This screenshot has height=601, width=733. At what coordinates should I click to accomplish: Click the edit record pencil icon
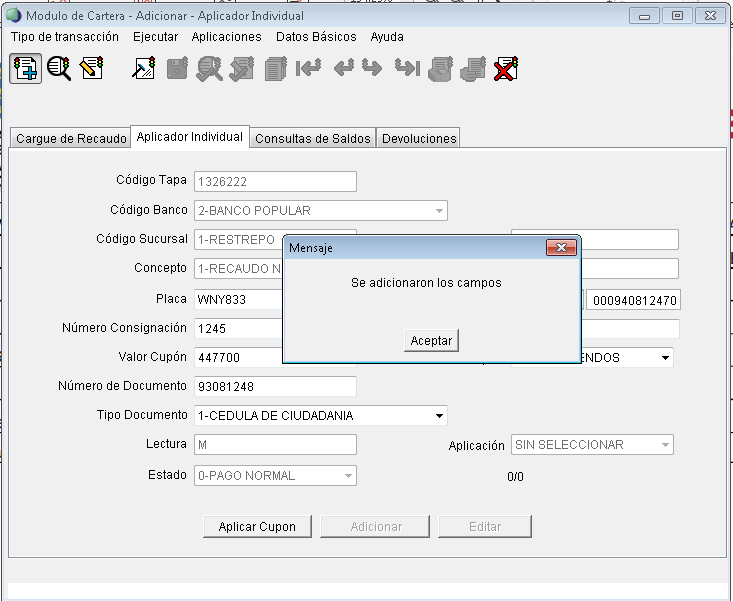pyautogui.click(x=92, y=68)
